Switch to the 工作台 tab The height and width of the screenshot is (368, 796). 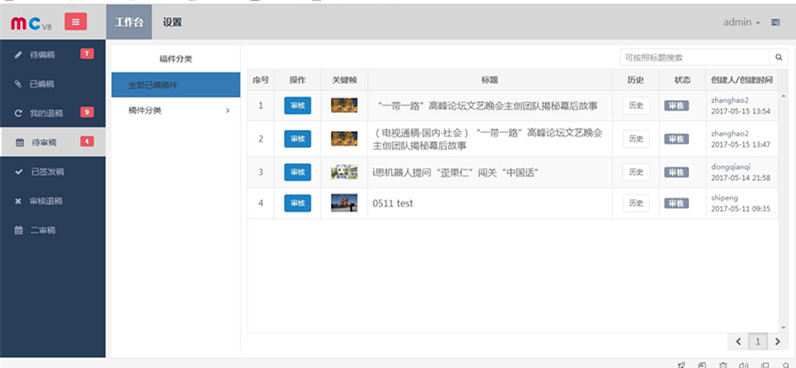129,22
